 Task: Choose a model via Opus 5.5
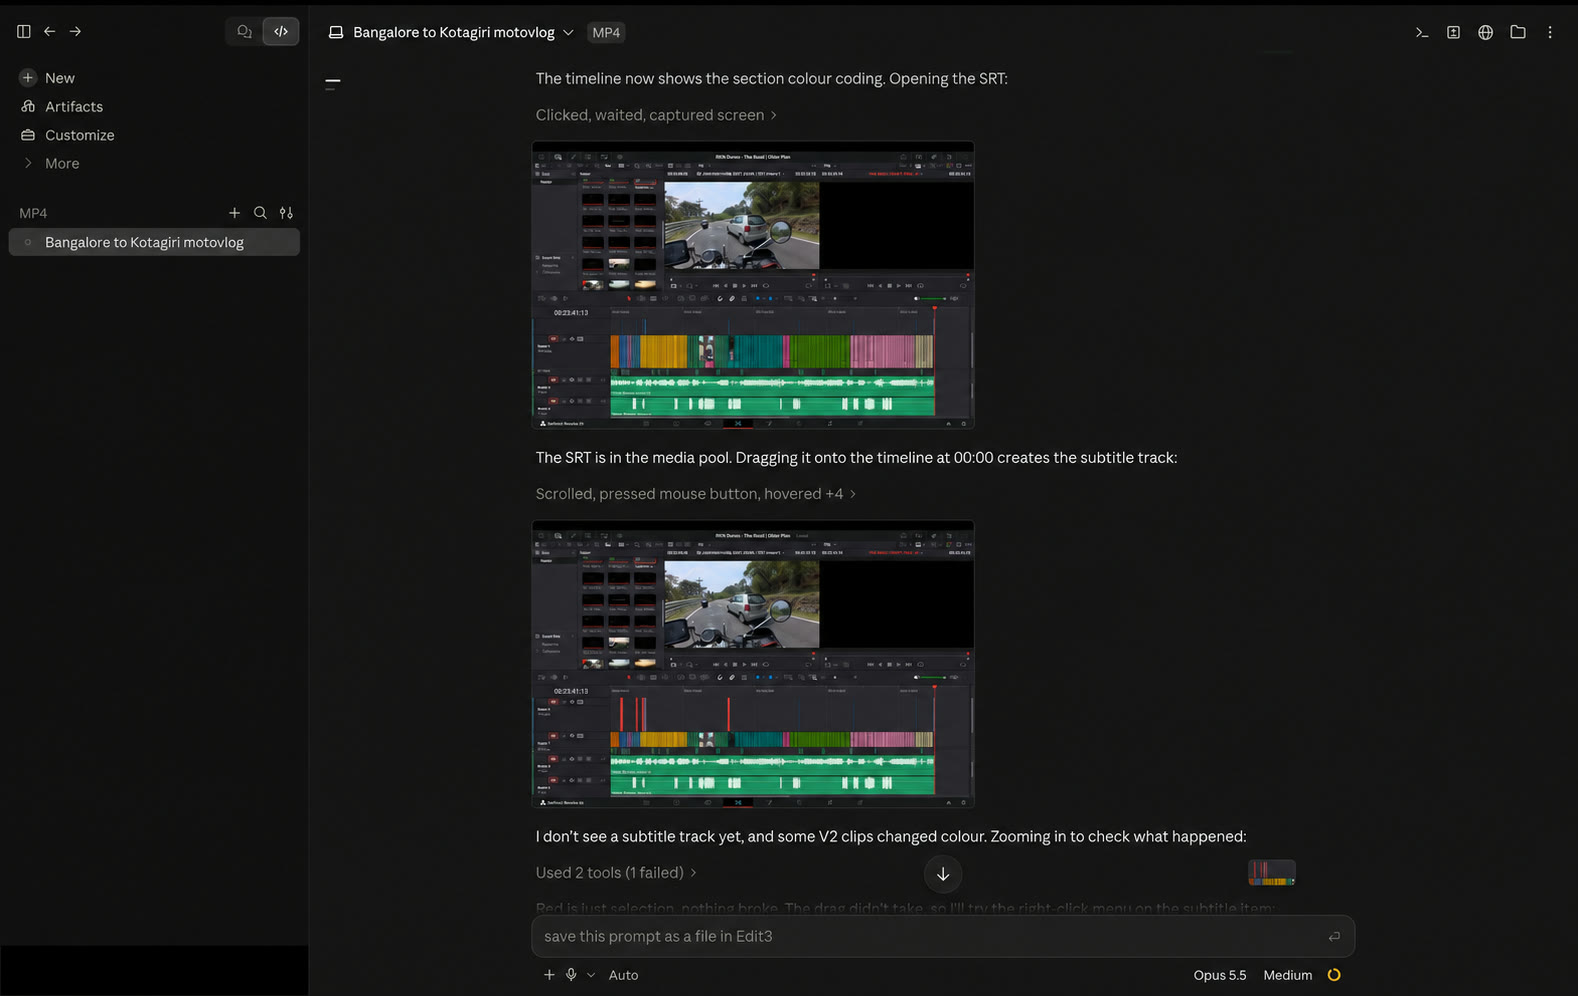[1220, 975]
